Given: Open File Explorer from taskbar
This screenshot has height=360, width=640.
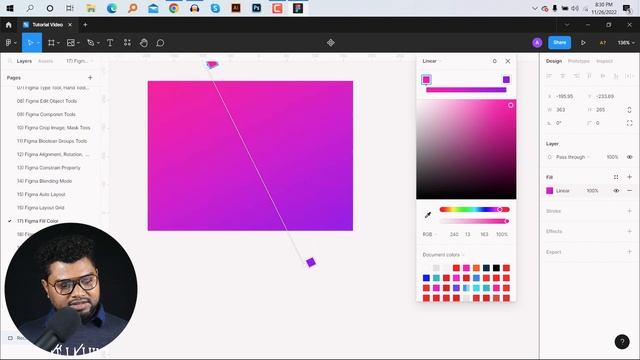Looking at the screenshot, I should click(x=91, y=8).
